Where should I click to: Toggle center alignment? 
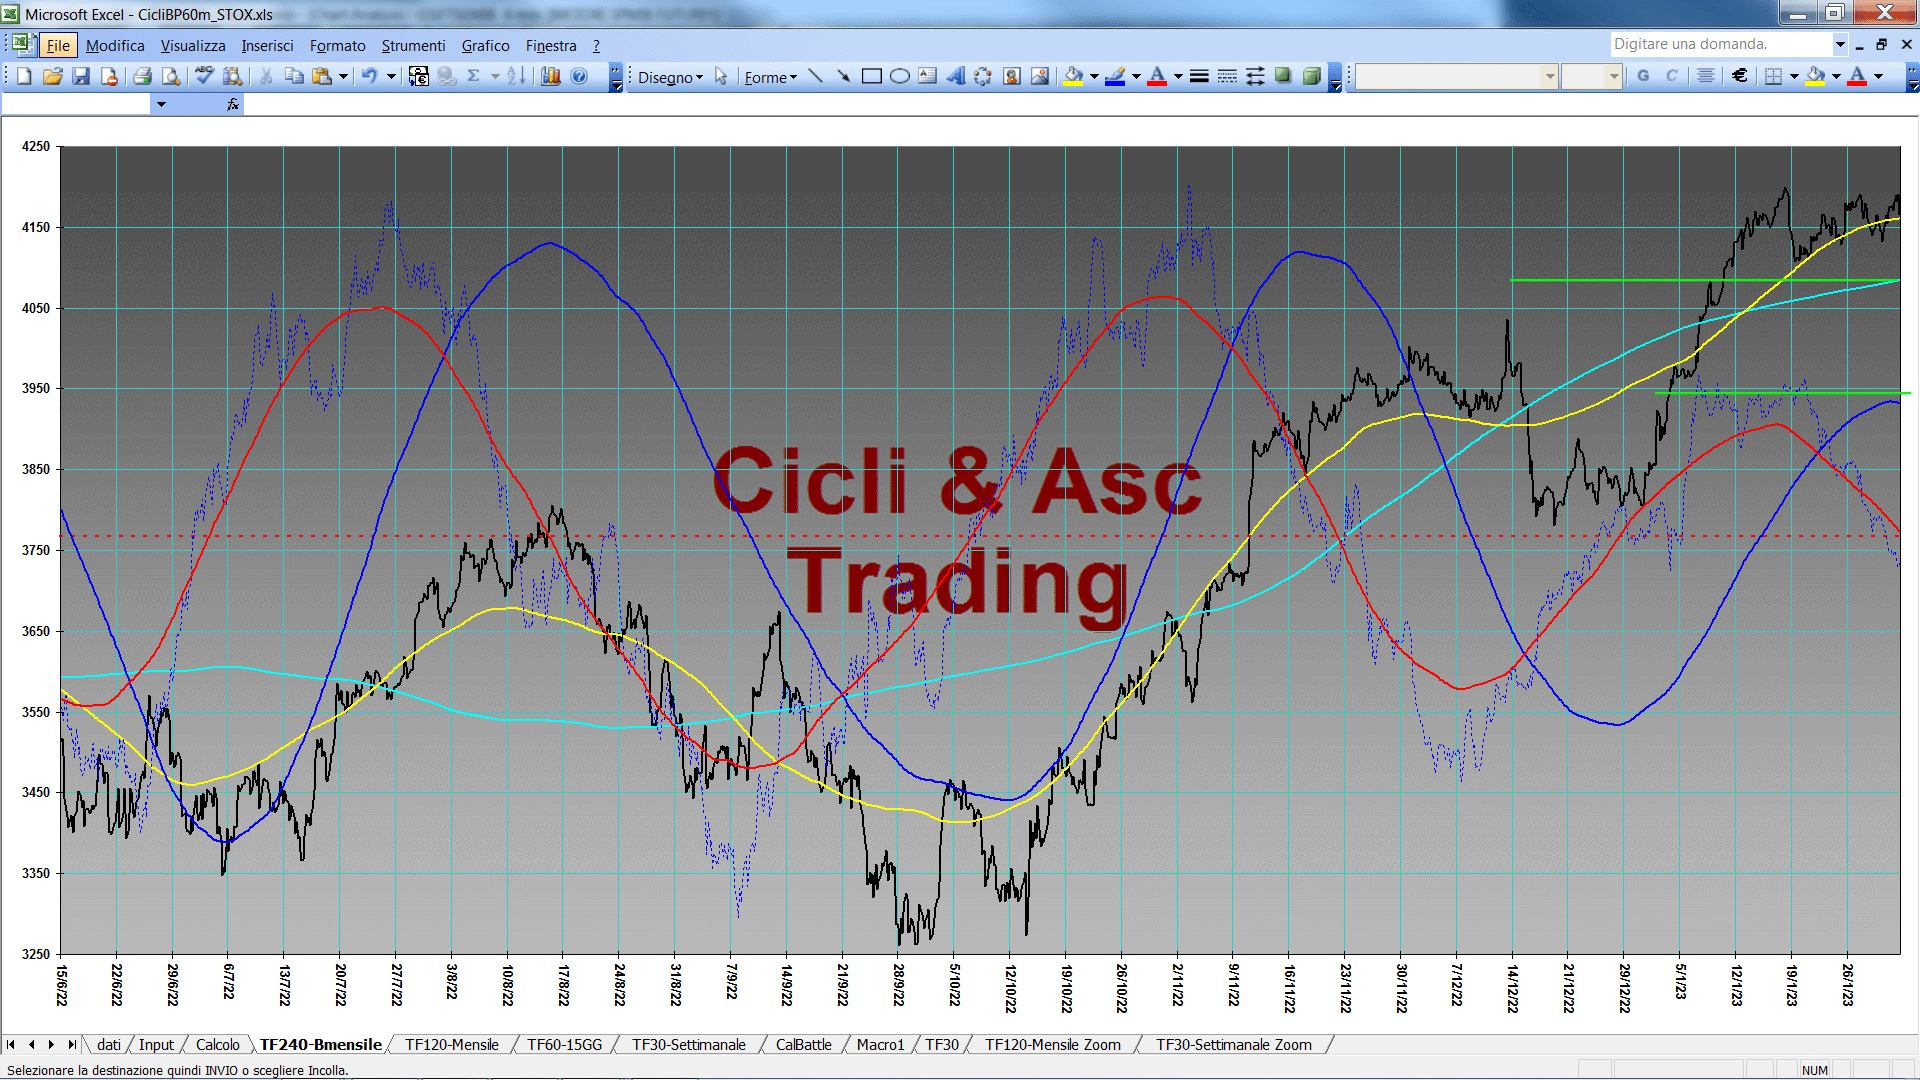(1706, 76)
